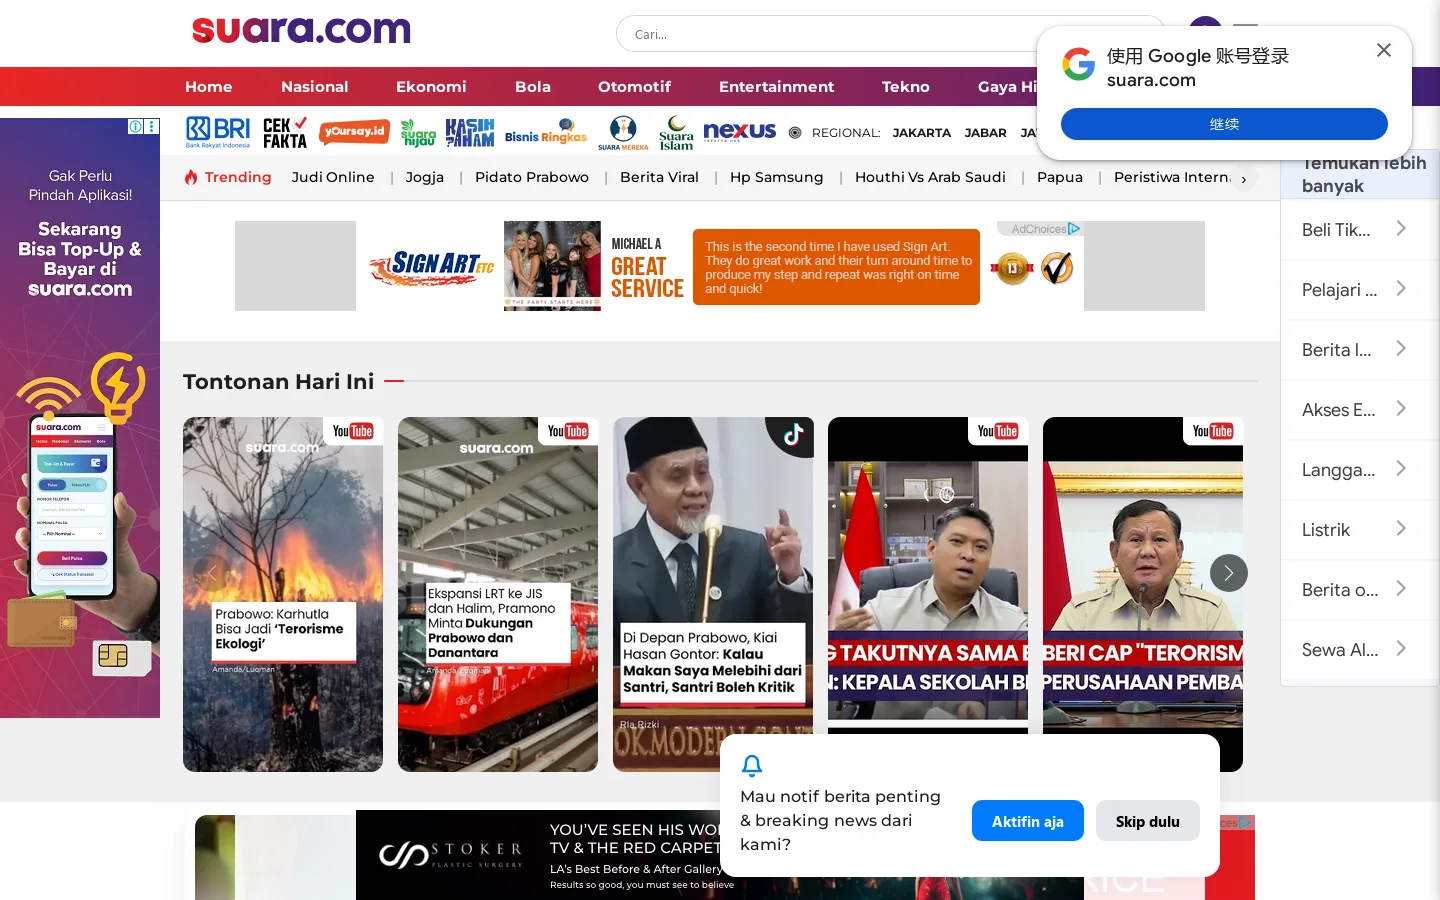Close the Google sign-in popup
1440x900 pixels.
point(1384,50)
